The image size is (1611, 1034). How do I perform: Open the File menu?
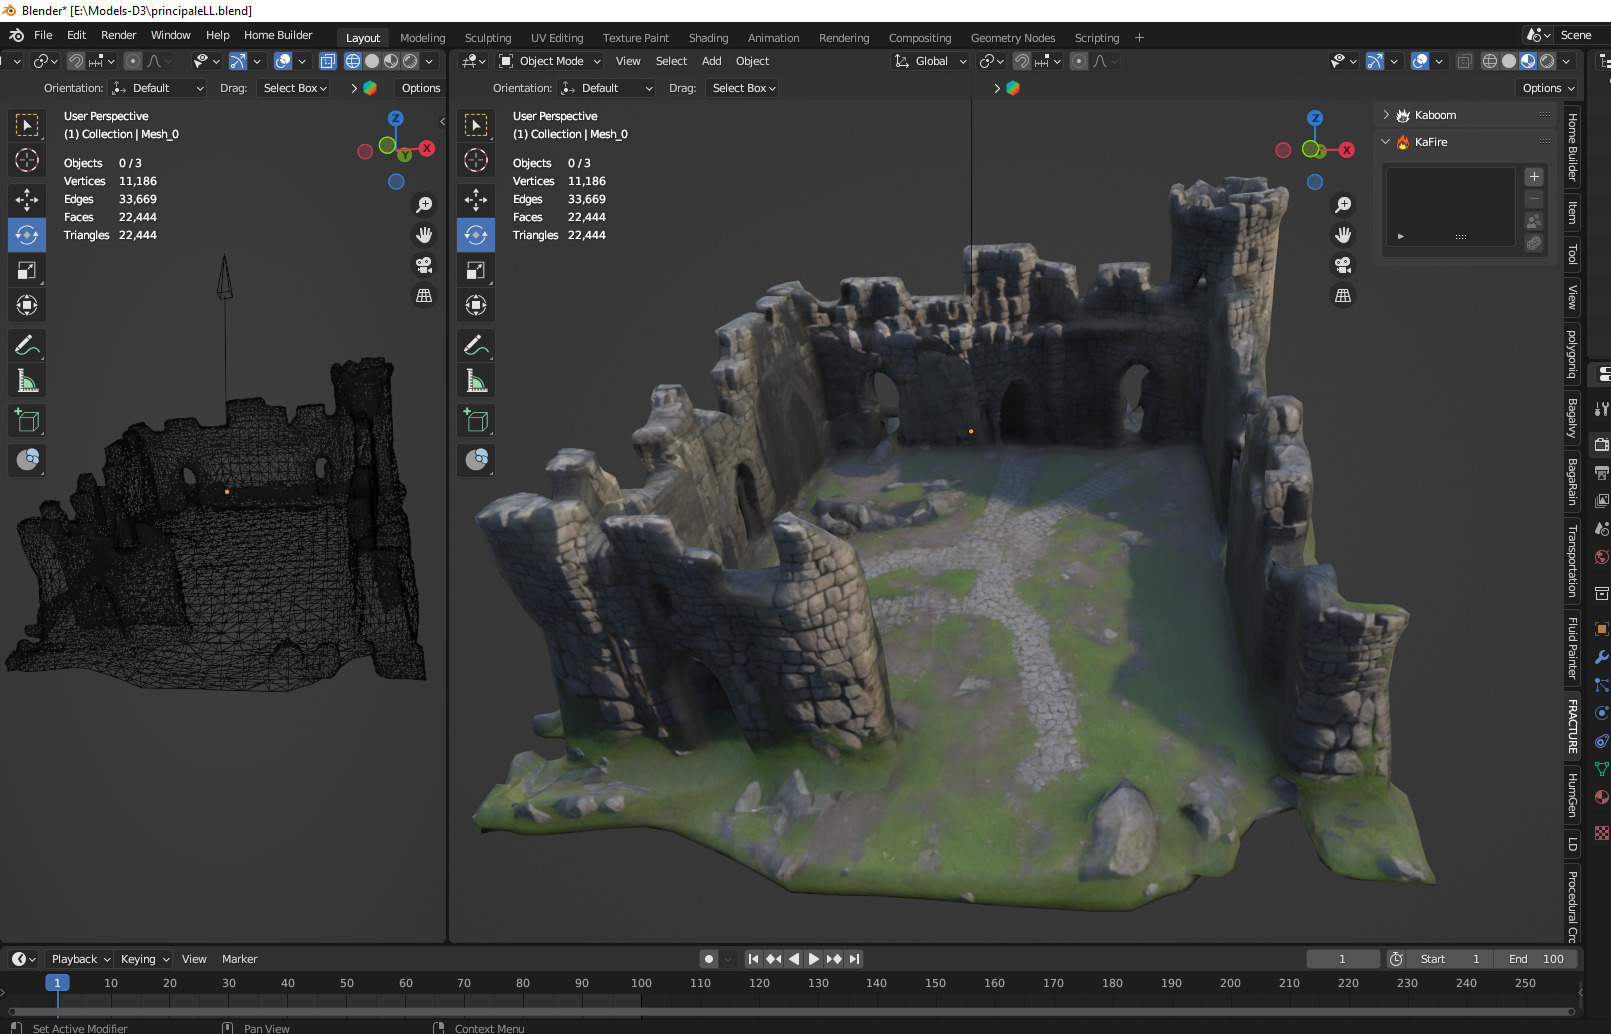(x=43, y=35)
